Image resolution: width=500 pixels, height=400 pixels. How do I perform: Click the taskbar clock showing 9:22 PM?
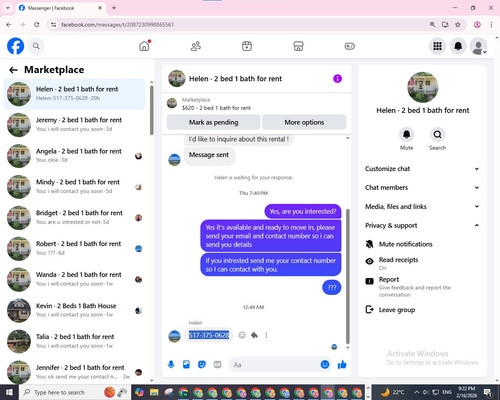(466, 392)
